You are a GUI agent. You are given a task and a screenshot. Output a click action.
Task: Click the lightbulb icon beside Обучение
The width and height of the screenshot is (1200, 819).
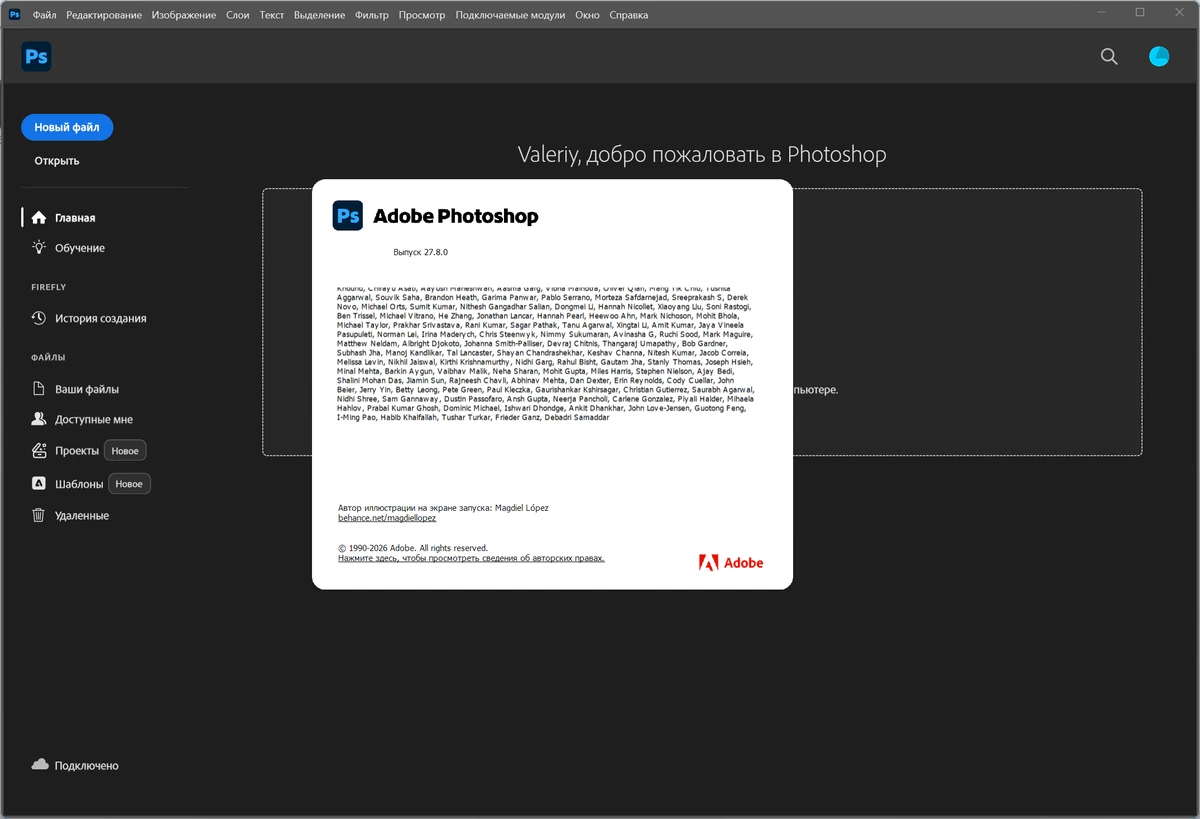click(39, 247)
